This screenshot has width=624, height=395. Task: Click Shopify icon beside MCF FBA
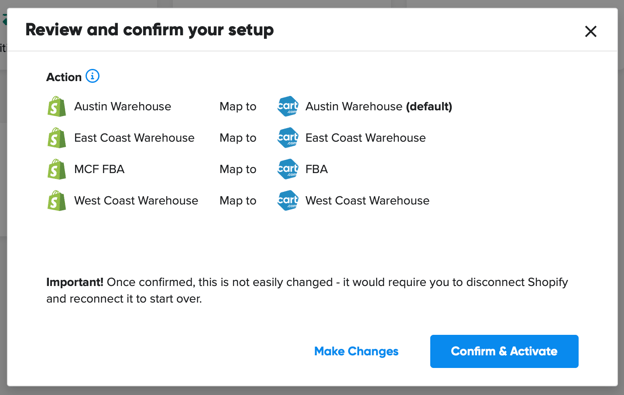click(57, 169)
